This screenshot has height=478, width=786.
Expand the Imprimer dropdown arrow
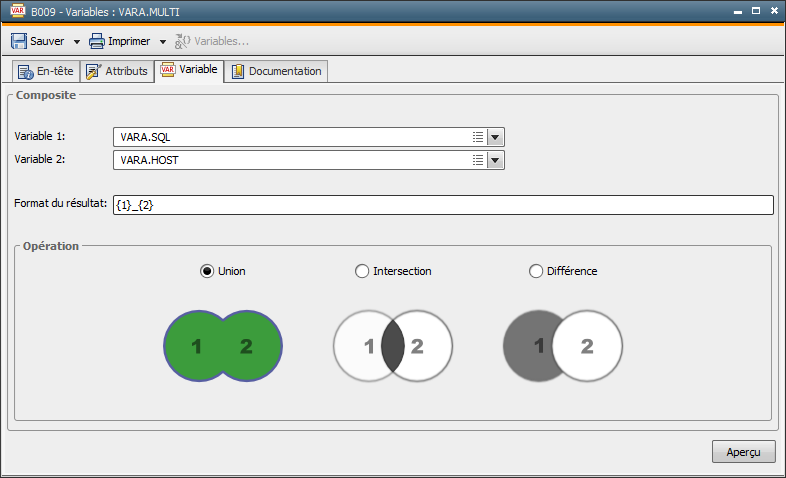point(163,42)
